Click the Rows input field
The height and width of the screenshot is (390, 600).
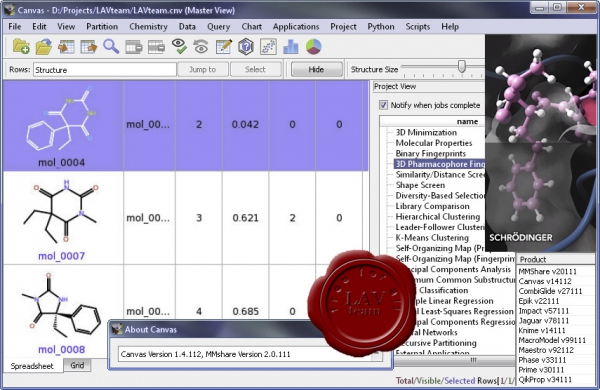(104, 70)
